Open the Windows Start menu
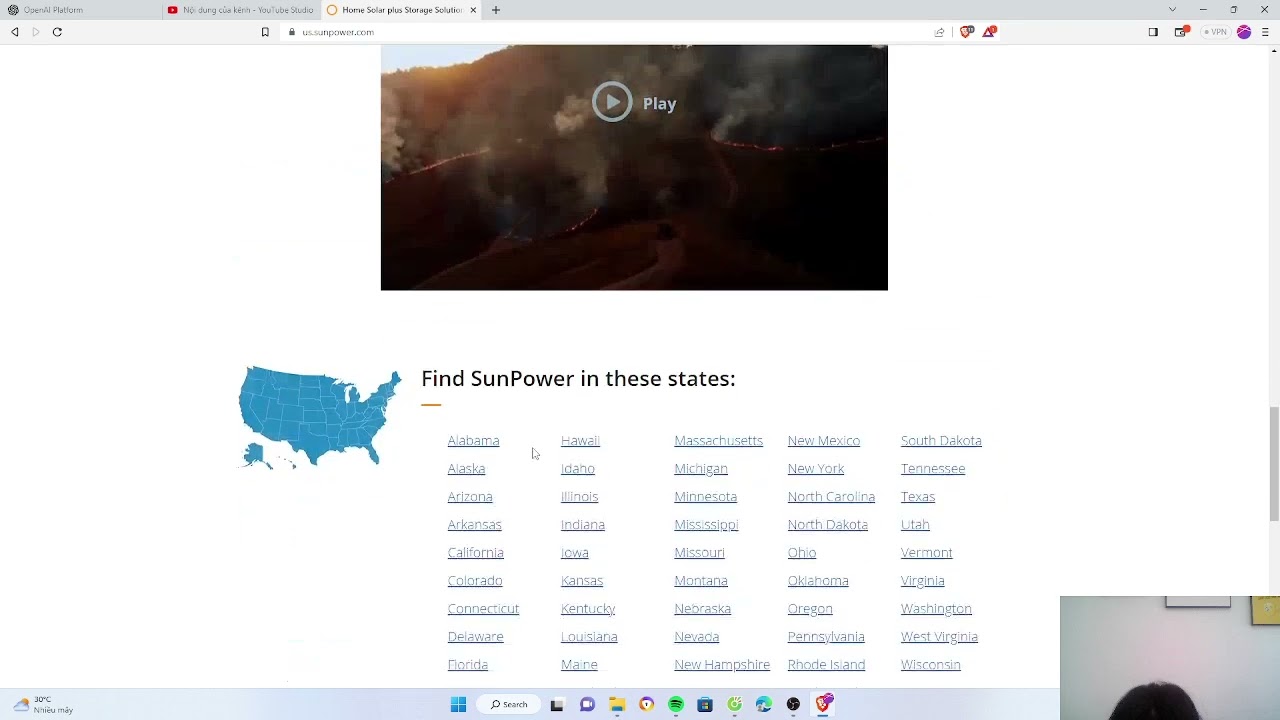 coord(458,704)
